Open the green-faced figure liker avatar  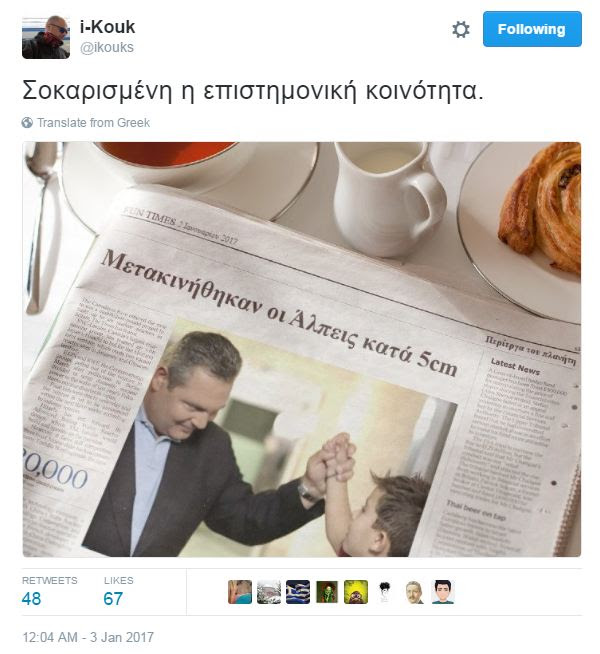click(327, 592)
